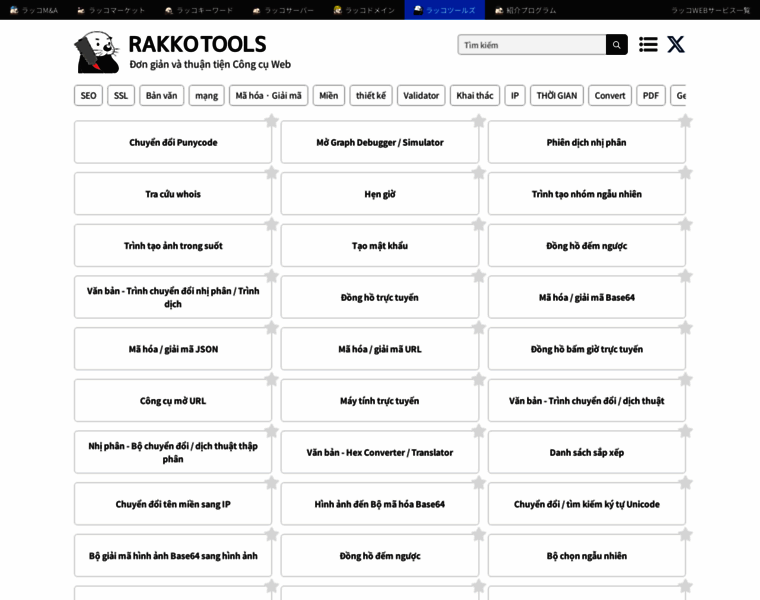Screen dimensions: 760x600
Task: Select the Validator category
Action: point(421,95)
